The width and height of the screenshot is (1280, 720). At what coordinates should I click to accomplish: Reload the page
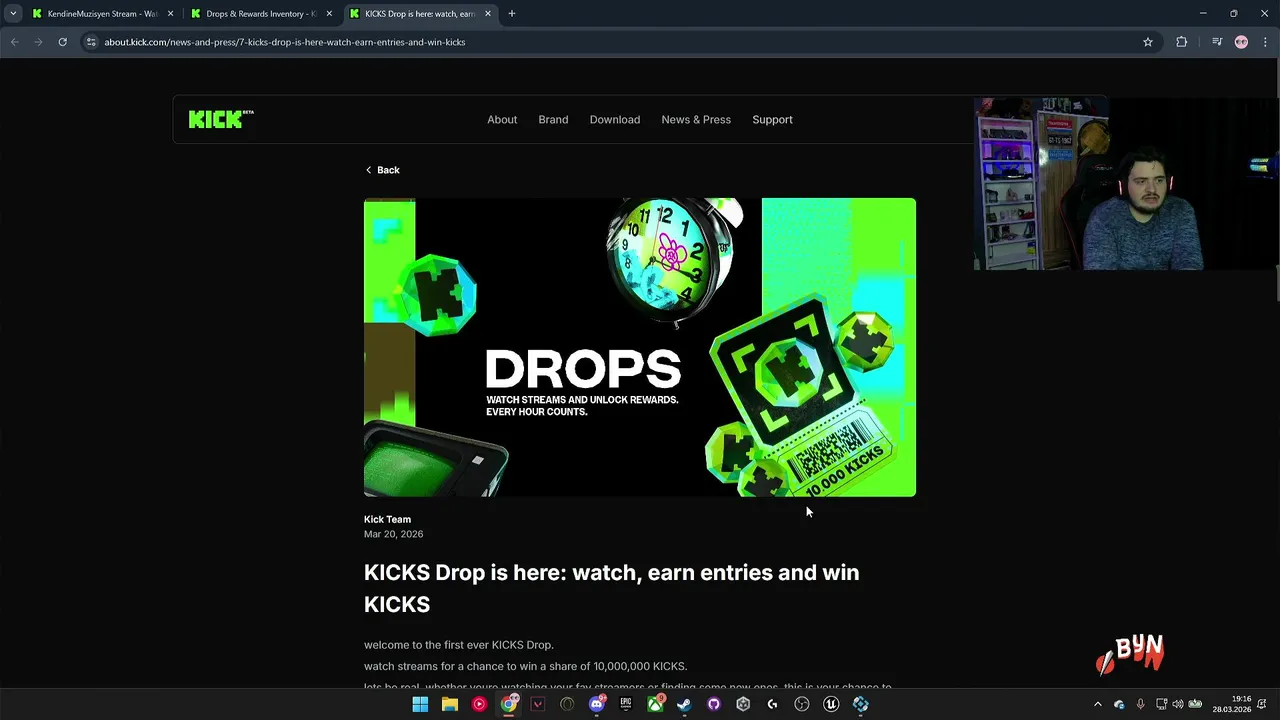[62, 42]
